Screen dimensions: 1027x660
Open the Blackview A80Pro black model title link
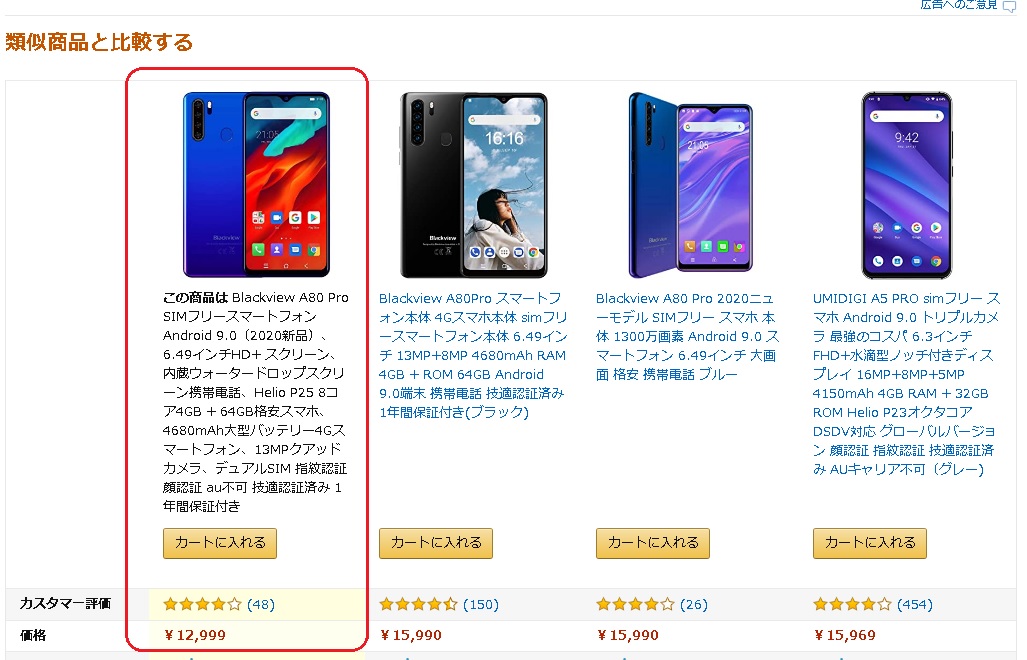point(473,356)
